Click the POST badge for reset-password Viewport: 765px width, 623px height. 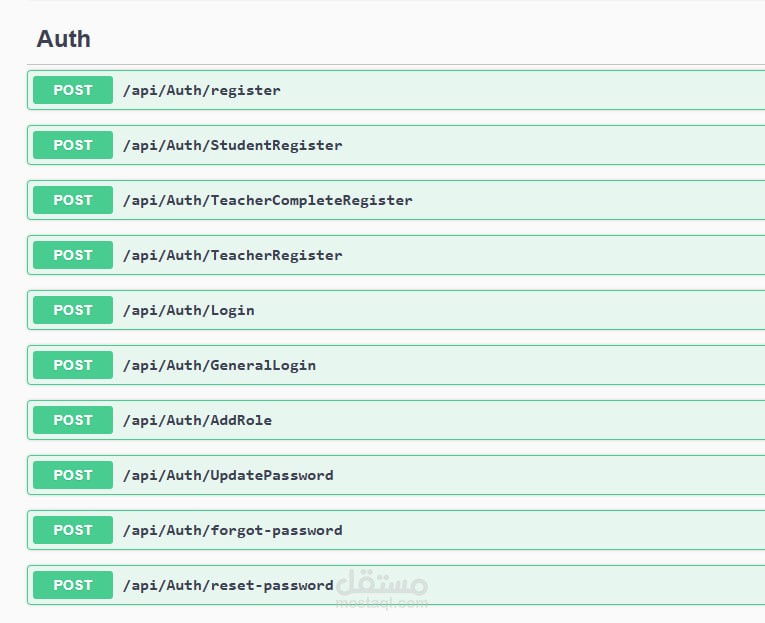click(x=73, y=585)
